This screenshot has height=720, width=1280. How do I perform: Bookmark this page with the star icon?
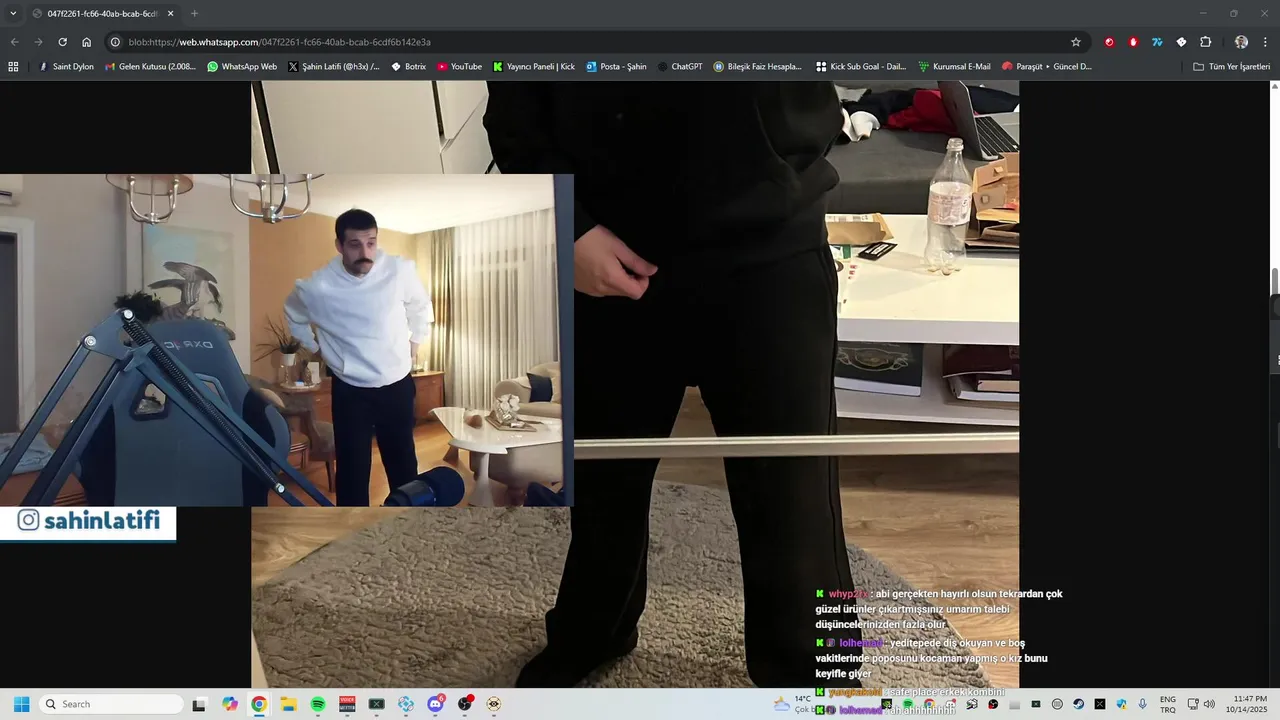[1076, 42]
